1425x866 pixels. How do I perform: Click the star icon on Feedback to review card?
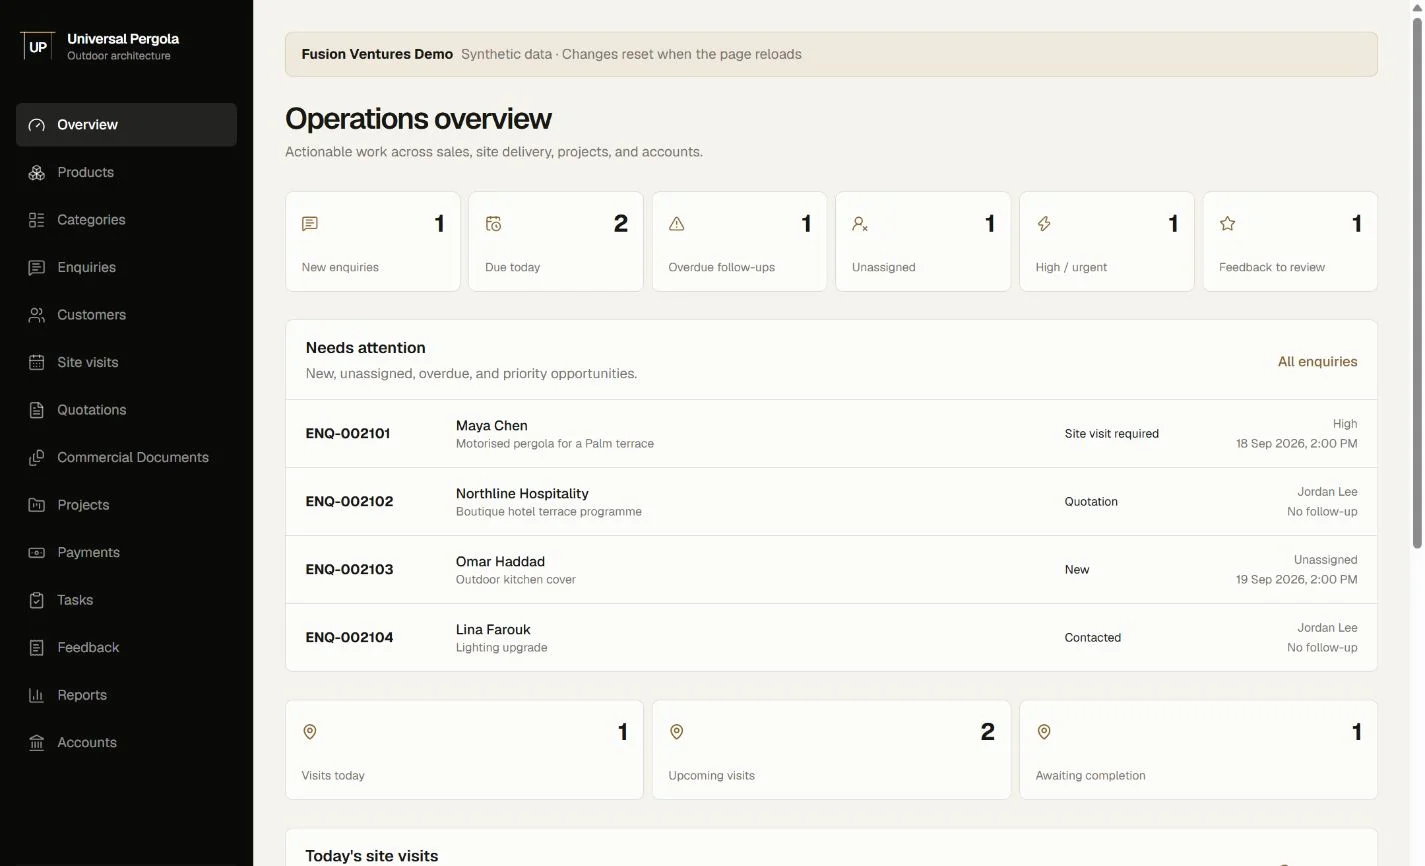coord(1227,224)
